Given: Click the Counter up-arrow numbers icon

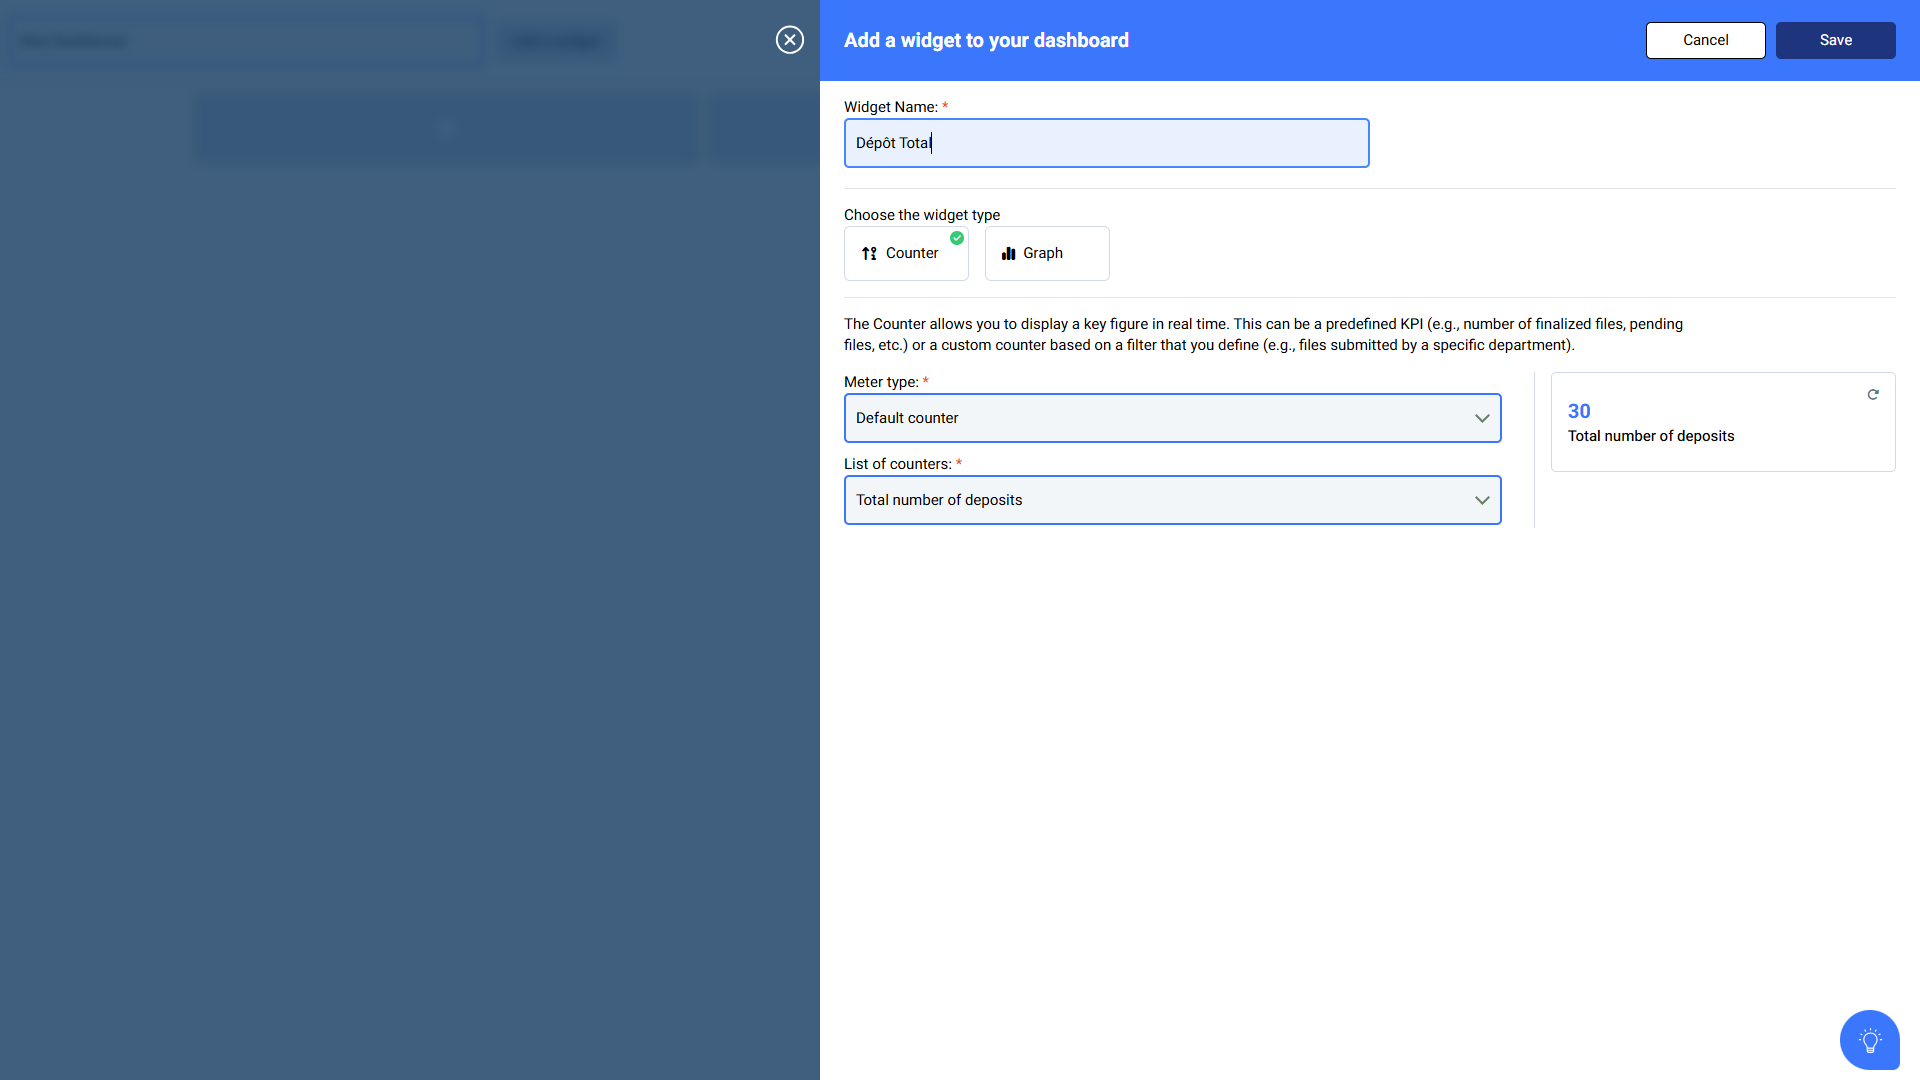Looking at the screenshot, I should (x=869, y=254).
